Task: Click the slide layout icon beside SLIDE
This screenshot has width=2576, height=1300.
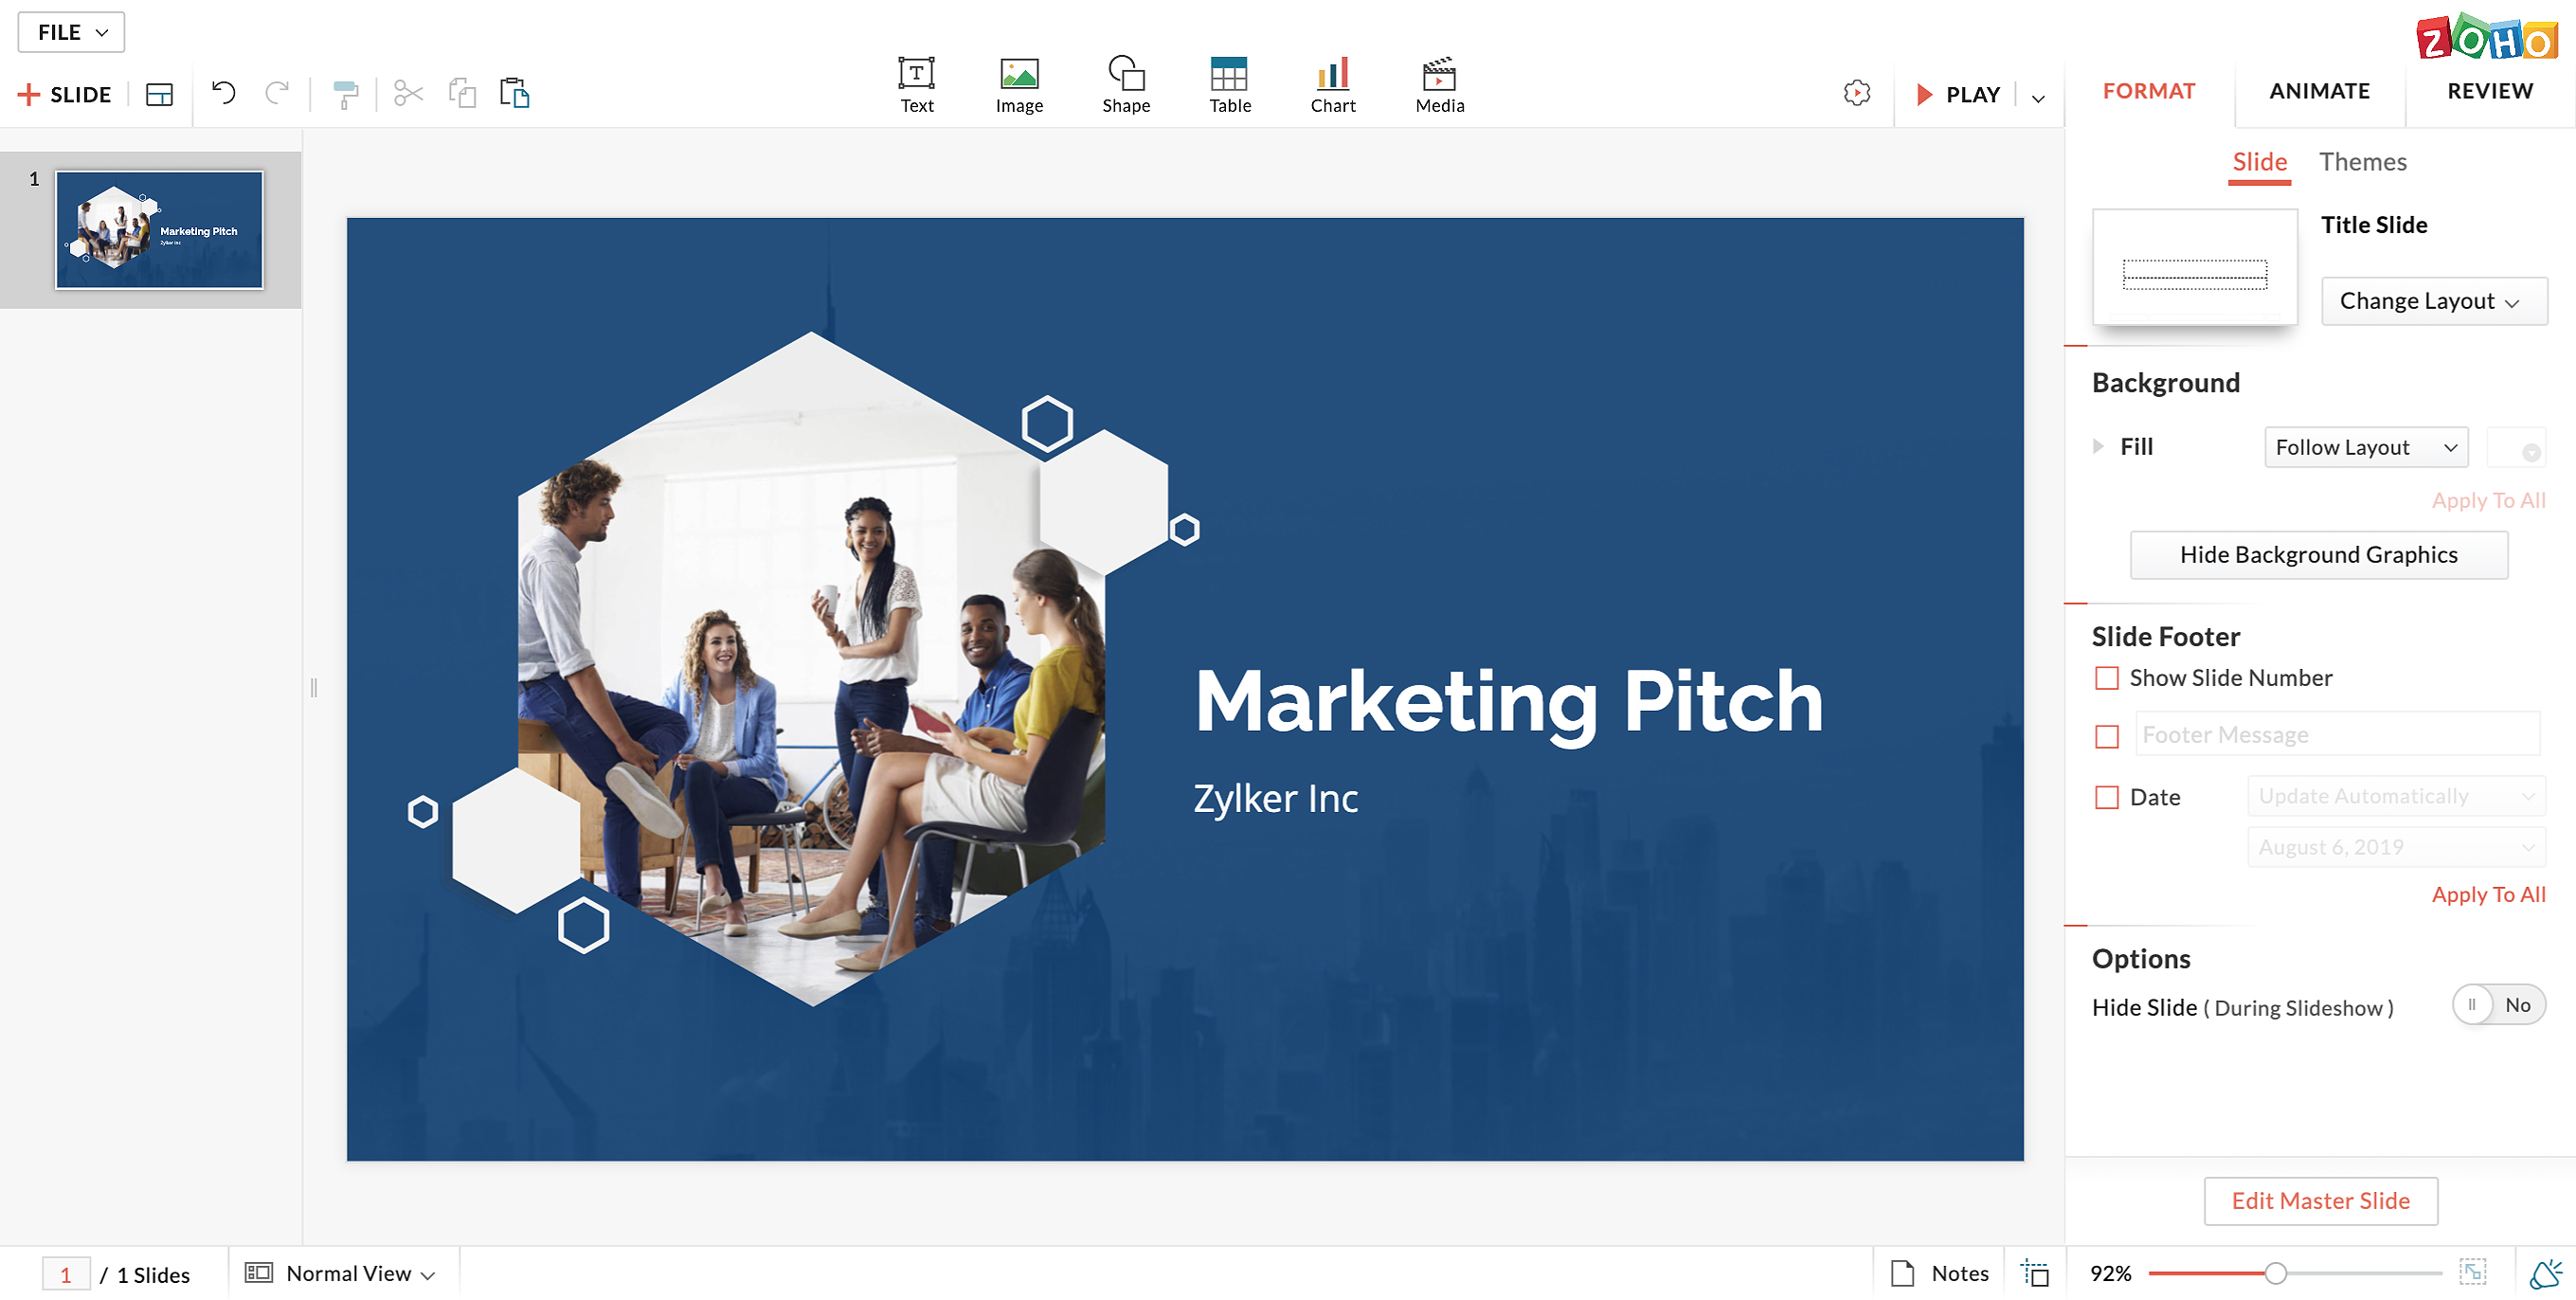Action: point(159,95)
